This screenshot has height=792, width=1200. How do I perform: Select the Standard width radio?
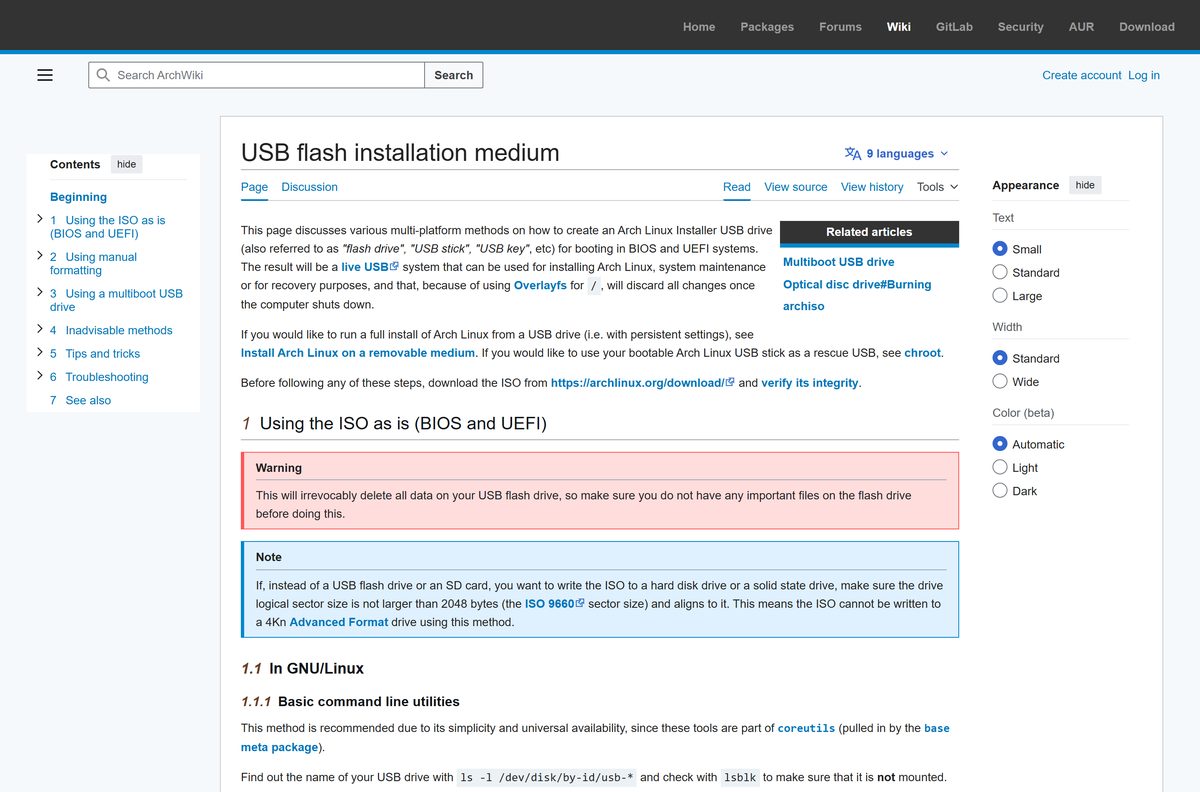tap(1000, 358)
